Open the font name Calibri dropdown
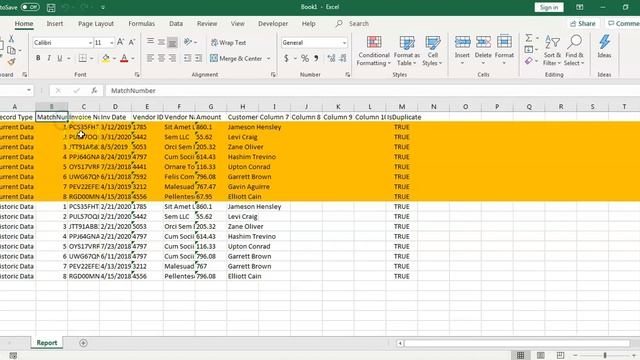 click(x=90, y=42)
